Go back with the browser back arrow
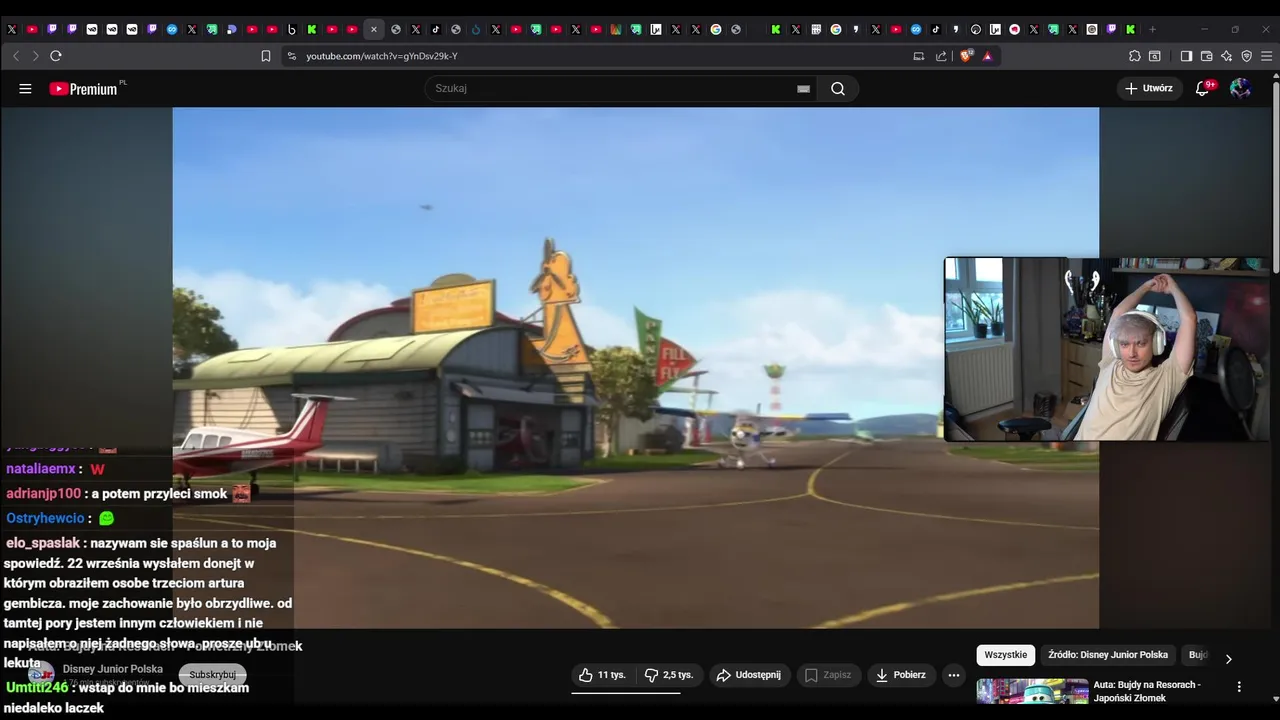1280x720 pixels. pyautogui.click(x=16, y=56)
